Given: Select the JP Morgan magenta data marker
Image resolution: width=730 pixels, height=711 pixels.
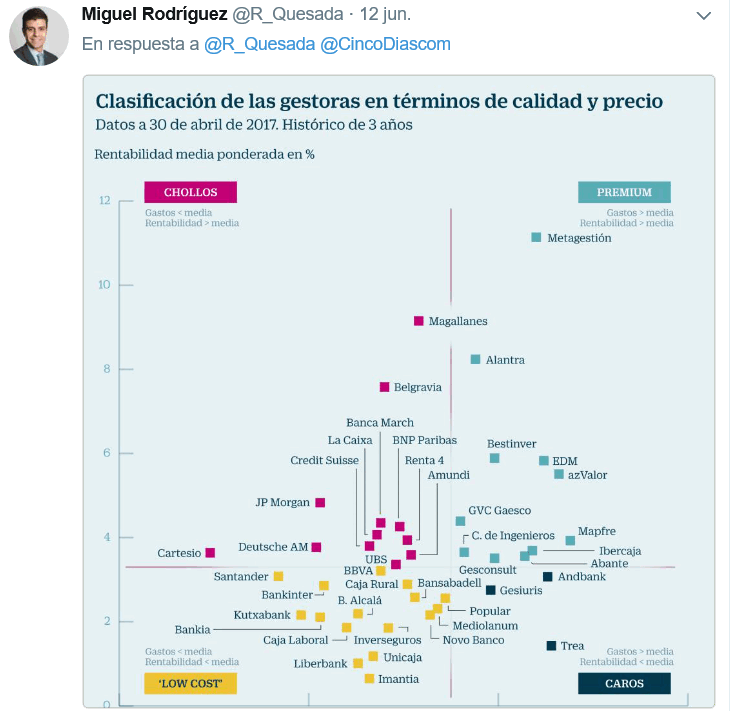Looking at the screenshot, I should point(320,502).
